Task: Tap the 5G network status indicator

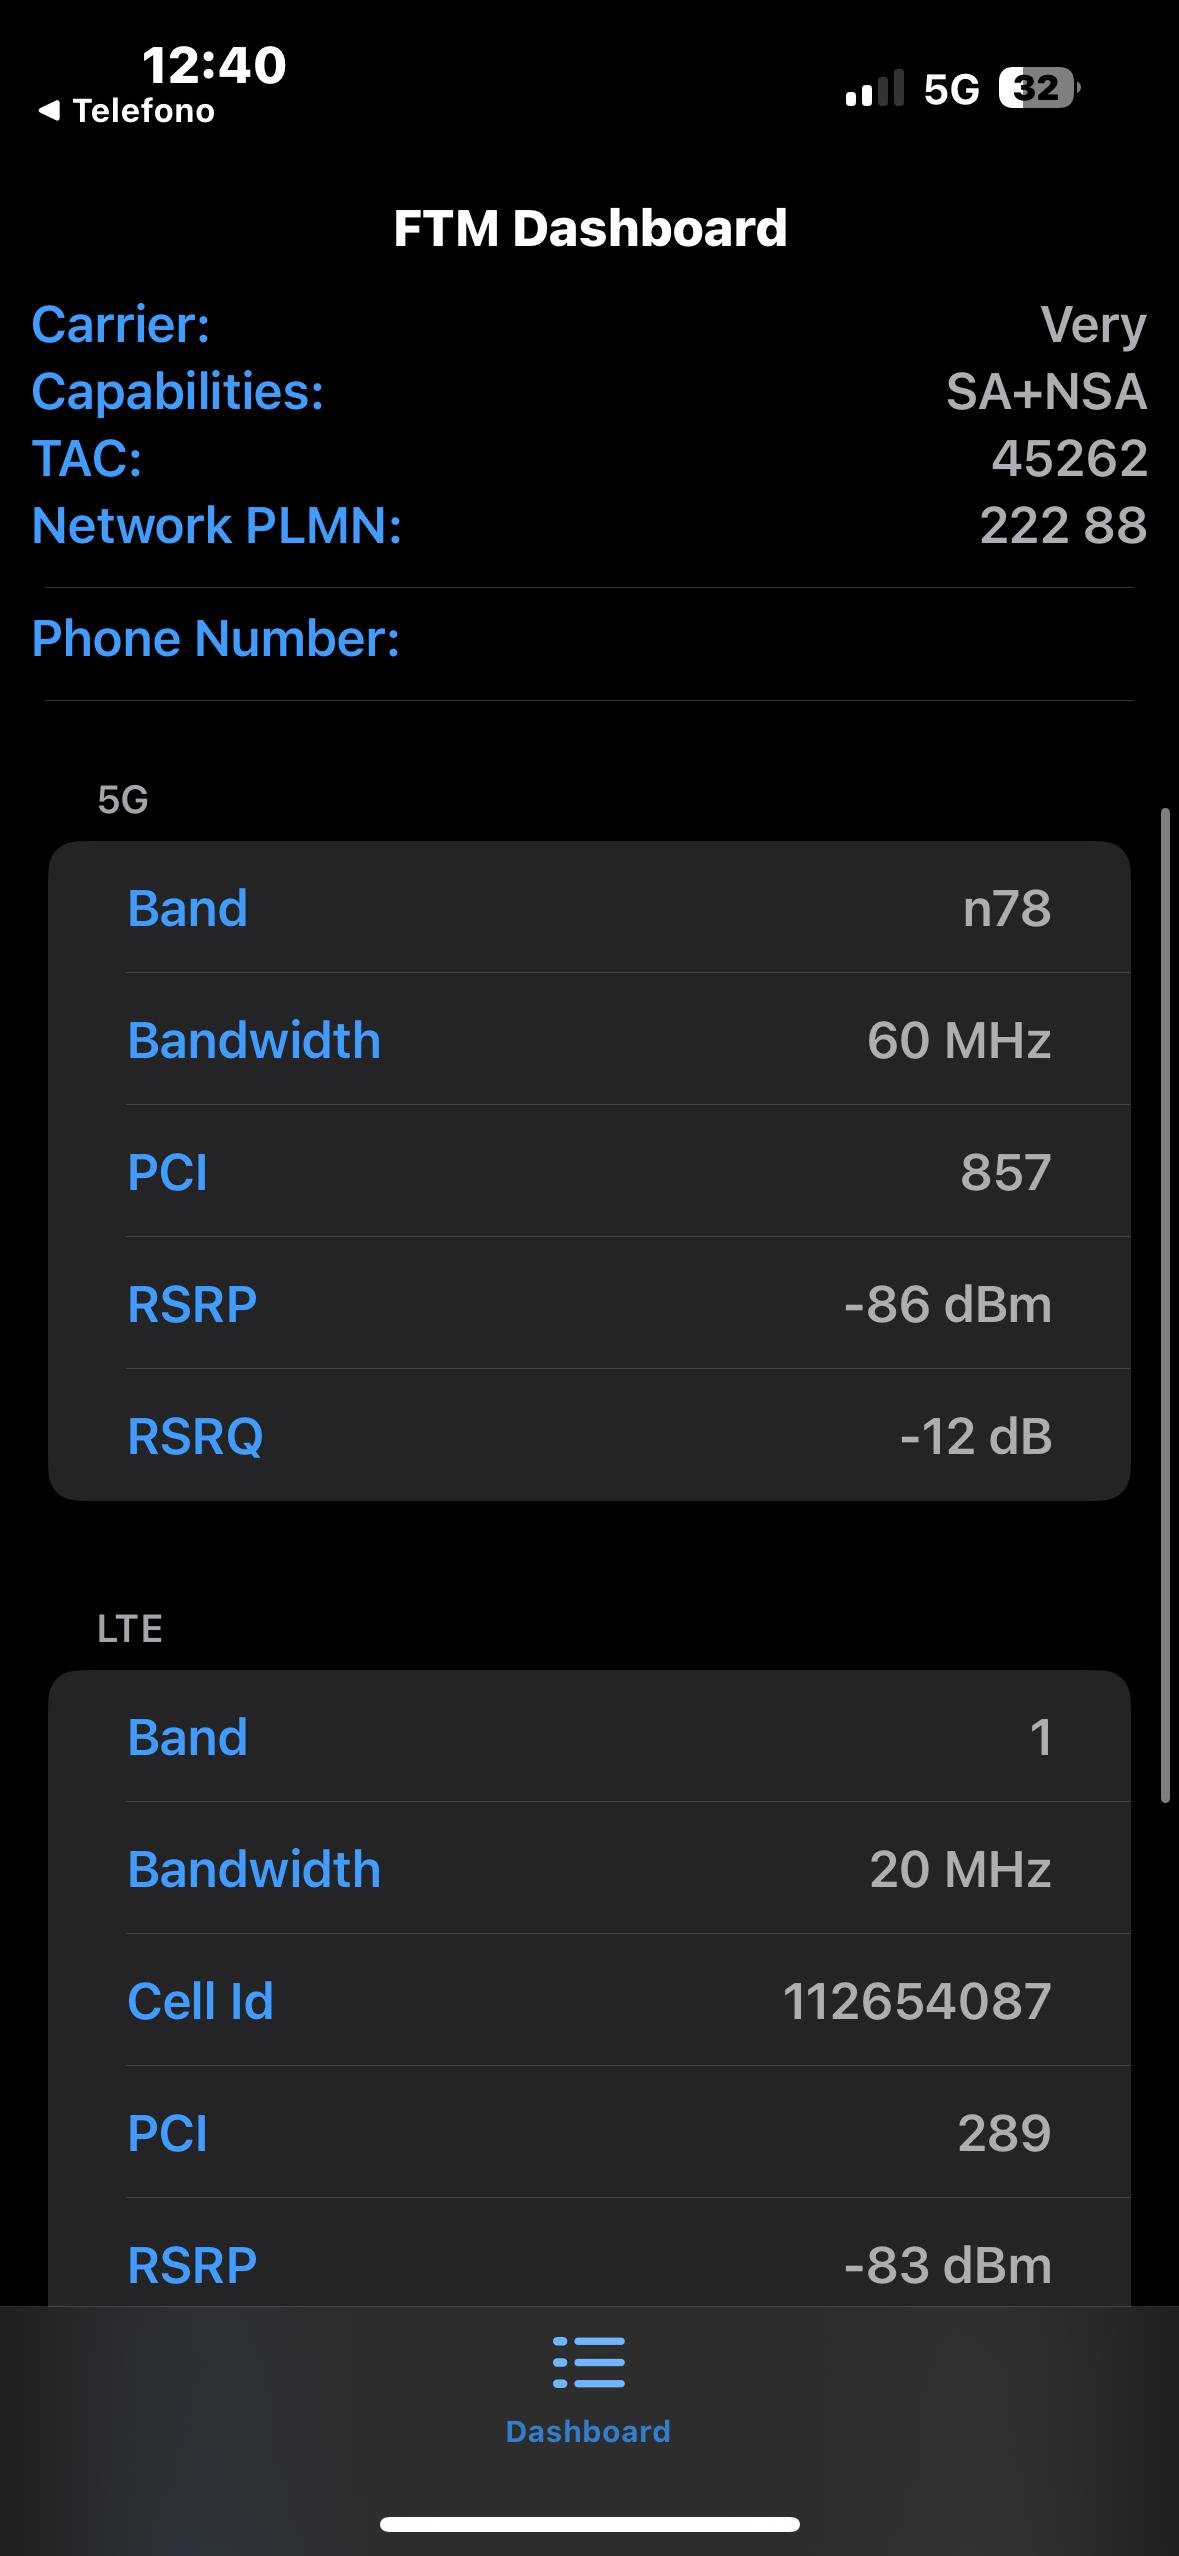Action: click(x=951, y=90)
